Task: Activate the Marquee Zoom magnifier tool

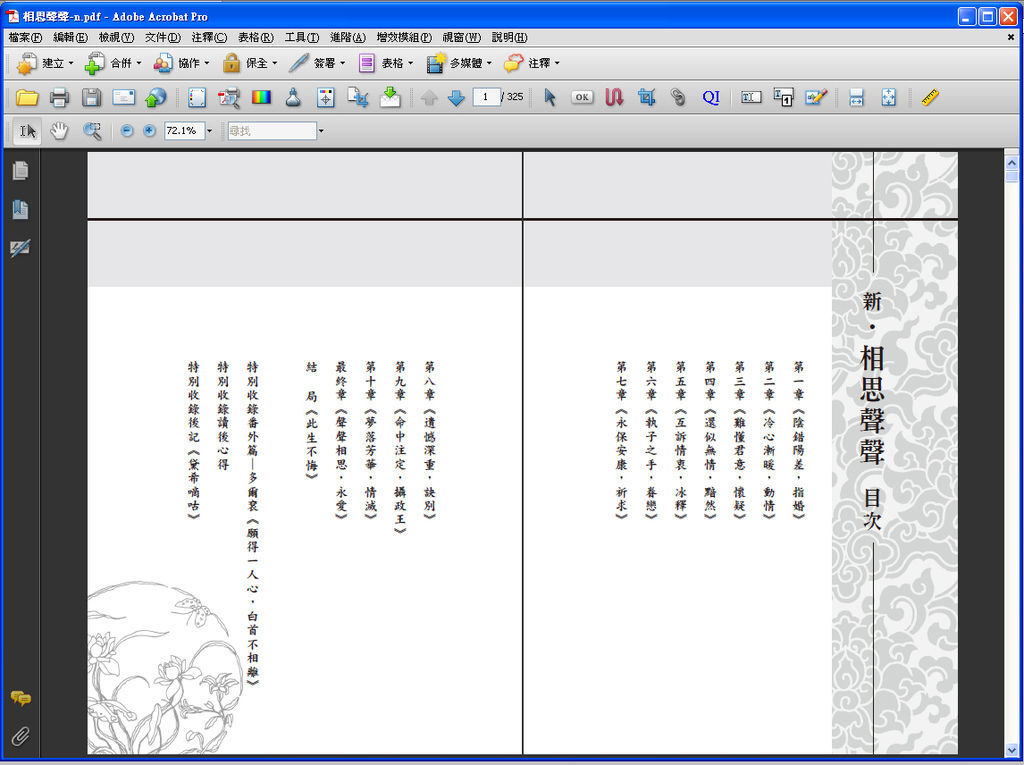Action: [x=92, y=131]
